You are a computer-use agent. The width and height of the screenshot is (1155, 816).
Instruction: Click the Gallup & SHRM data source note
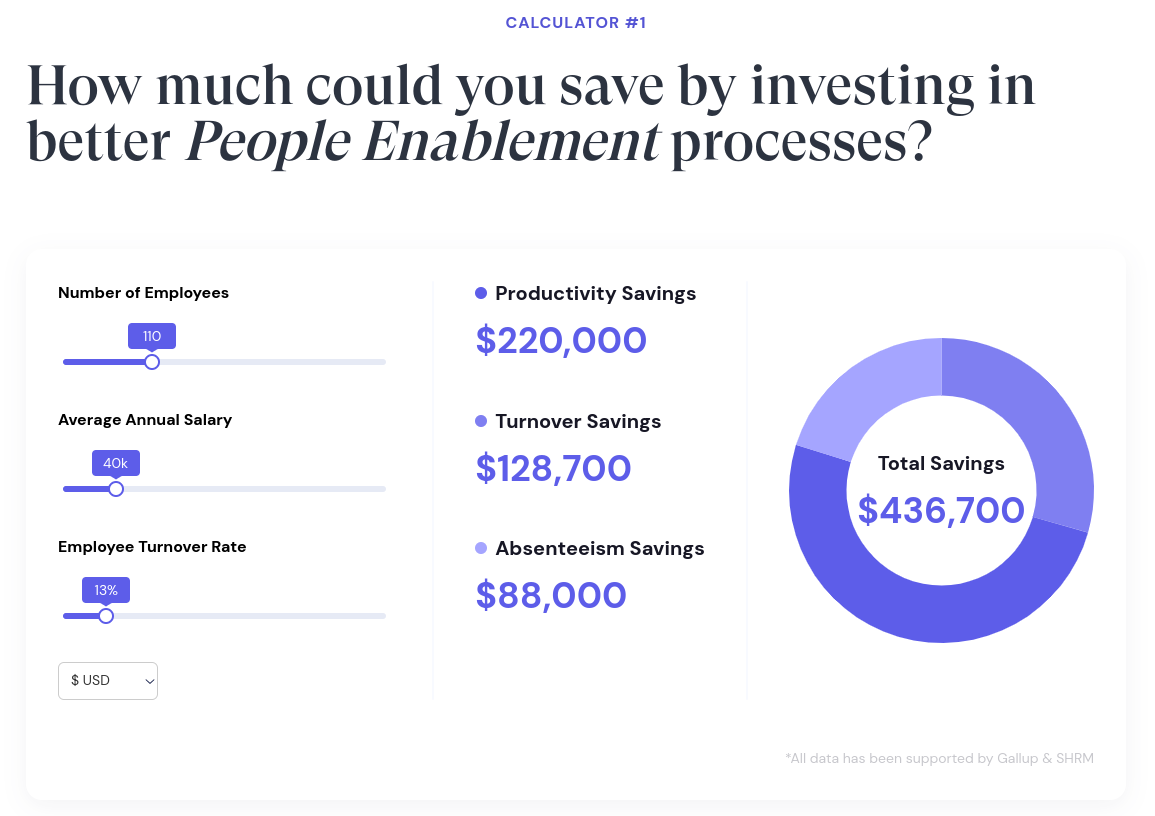pyautogui.click(x=940, y=758)
